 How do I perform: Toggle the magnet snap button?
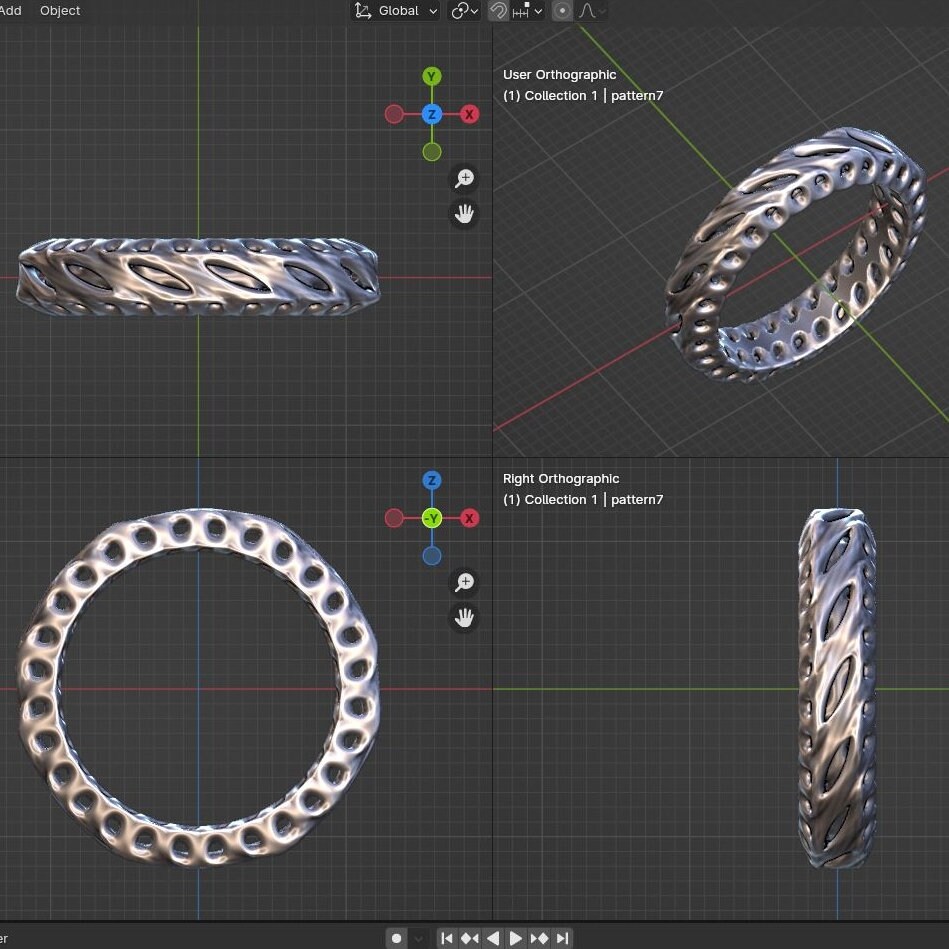tap(498, 10)
